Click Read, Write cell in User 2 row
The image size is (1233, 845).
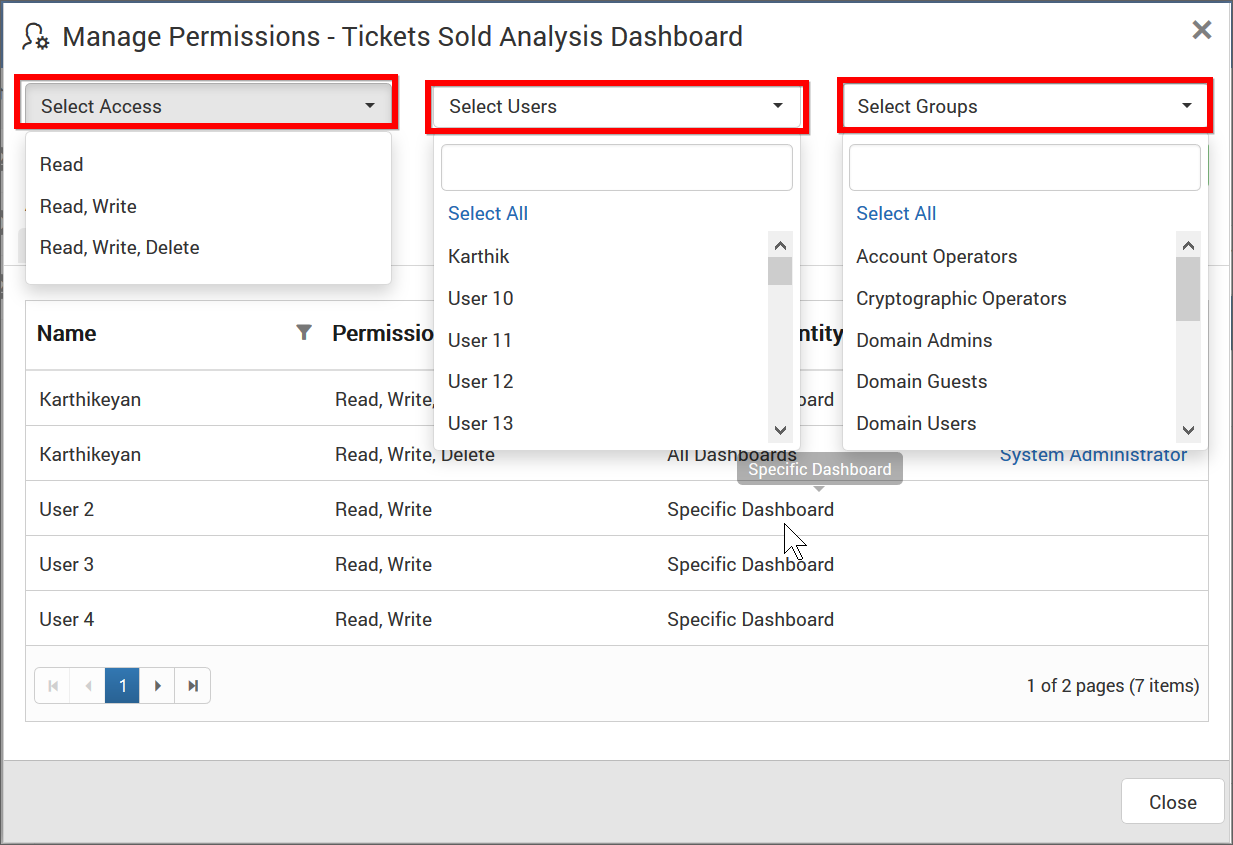384,509
